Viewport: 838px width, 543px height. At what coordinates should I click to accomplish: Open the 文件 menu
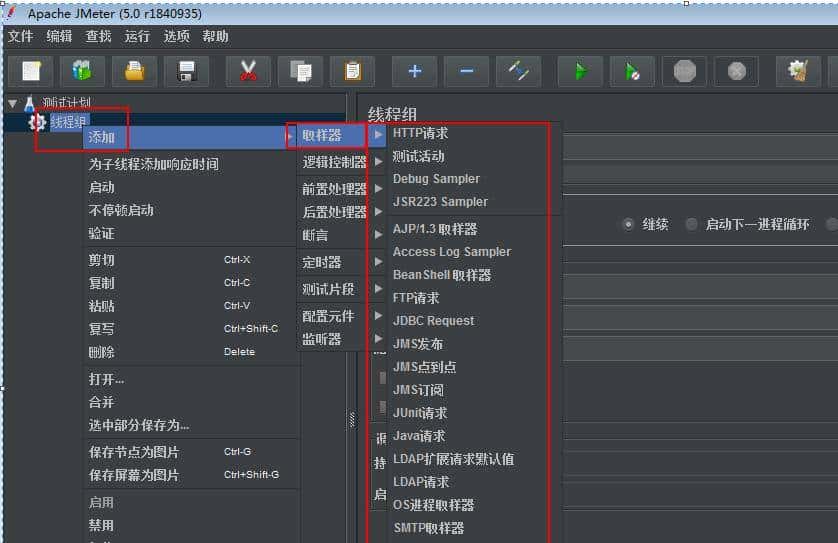point(21,36)
